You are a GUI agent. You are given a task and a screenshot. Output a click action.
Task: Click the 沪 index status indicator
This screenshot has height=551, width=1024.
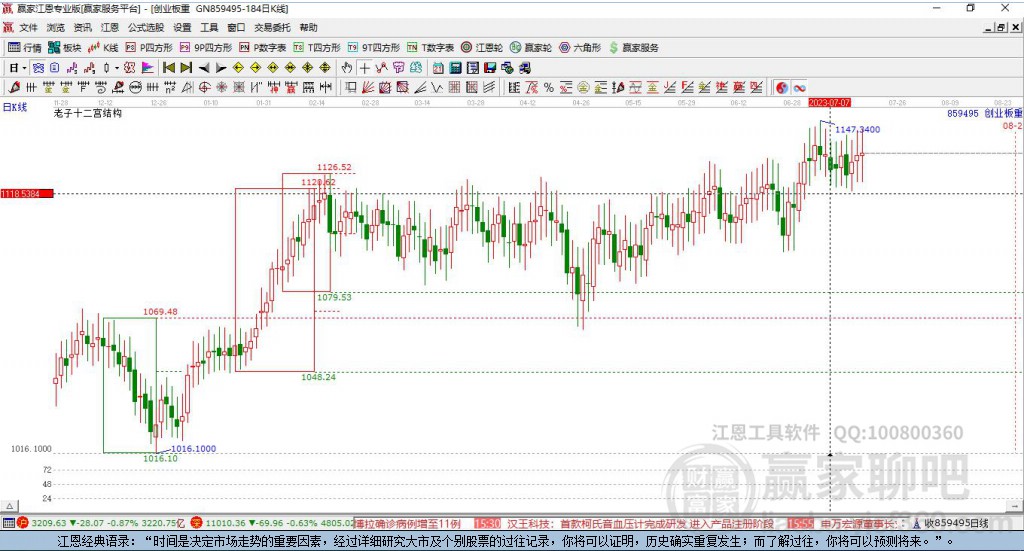23,523
